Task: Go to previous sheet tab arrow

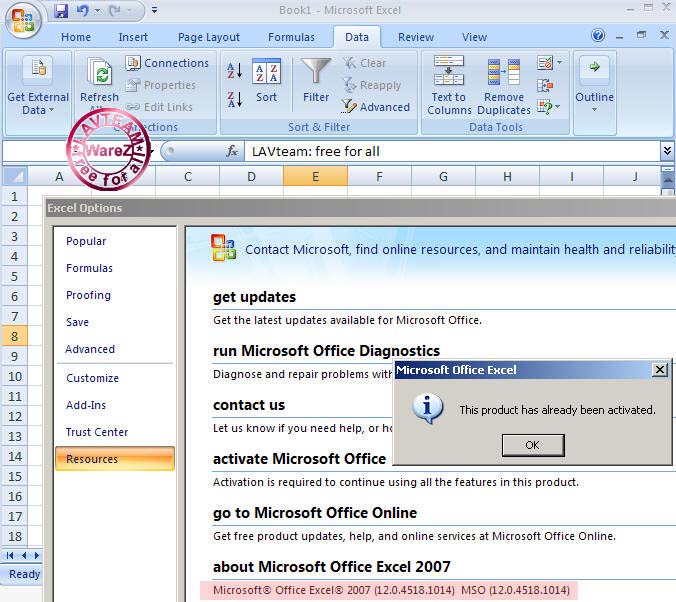Action: click(x=24, y=555)
